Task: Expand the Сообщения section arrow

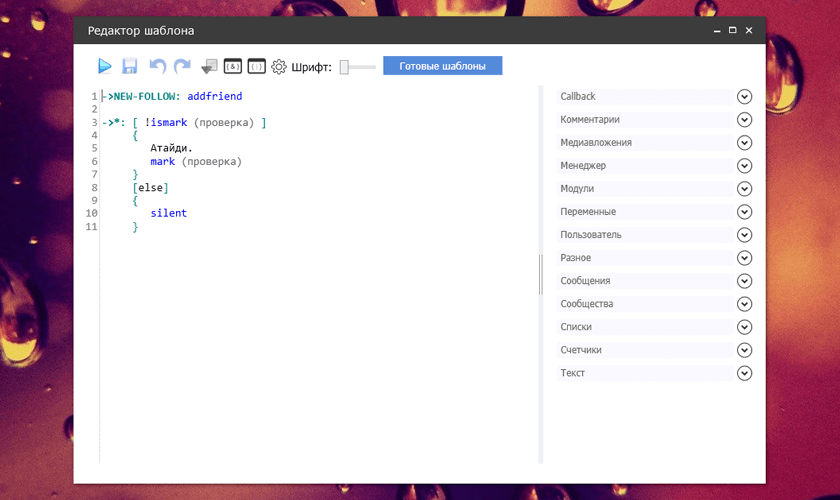Action: coord(744,281)
